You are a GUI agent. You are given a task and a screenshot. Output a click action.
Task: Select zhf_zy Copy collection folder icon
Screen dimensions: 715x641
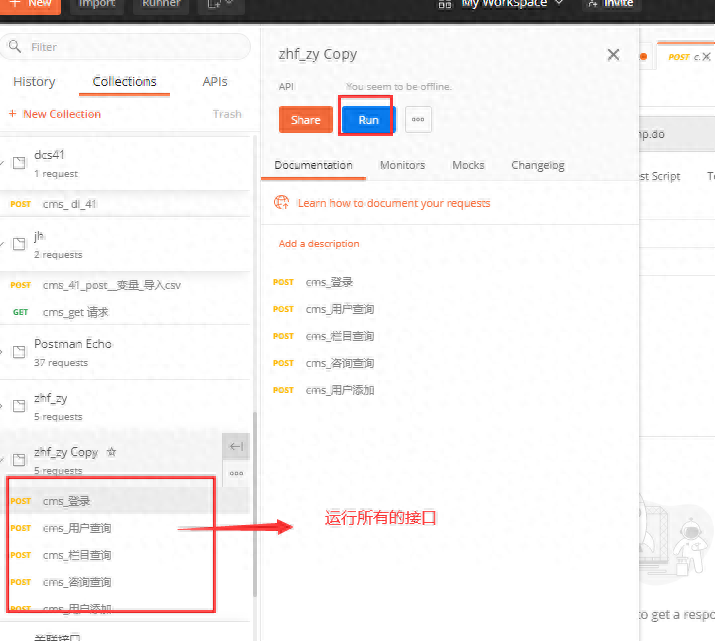tap(19, 460)
